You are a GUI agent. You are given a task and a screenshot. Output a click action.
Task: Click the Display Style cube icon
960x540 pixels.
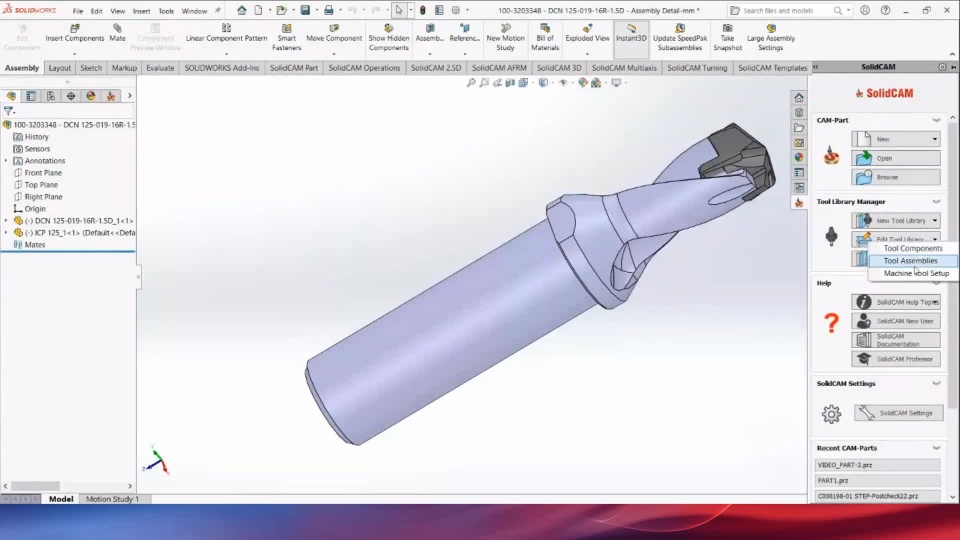click(x=543, y=83)
